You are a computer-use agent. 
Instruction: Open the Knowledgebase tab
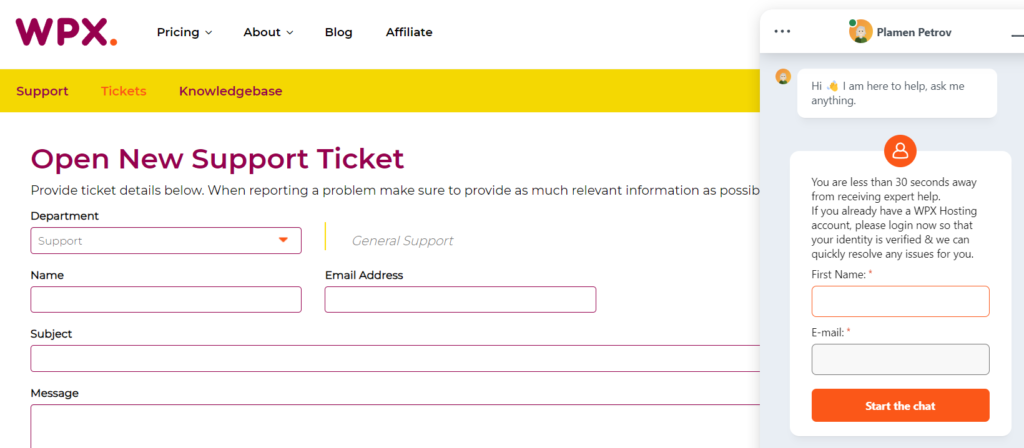tap(230, 91)
